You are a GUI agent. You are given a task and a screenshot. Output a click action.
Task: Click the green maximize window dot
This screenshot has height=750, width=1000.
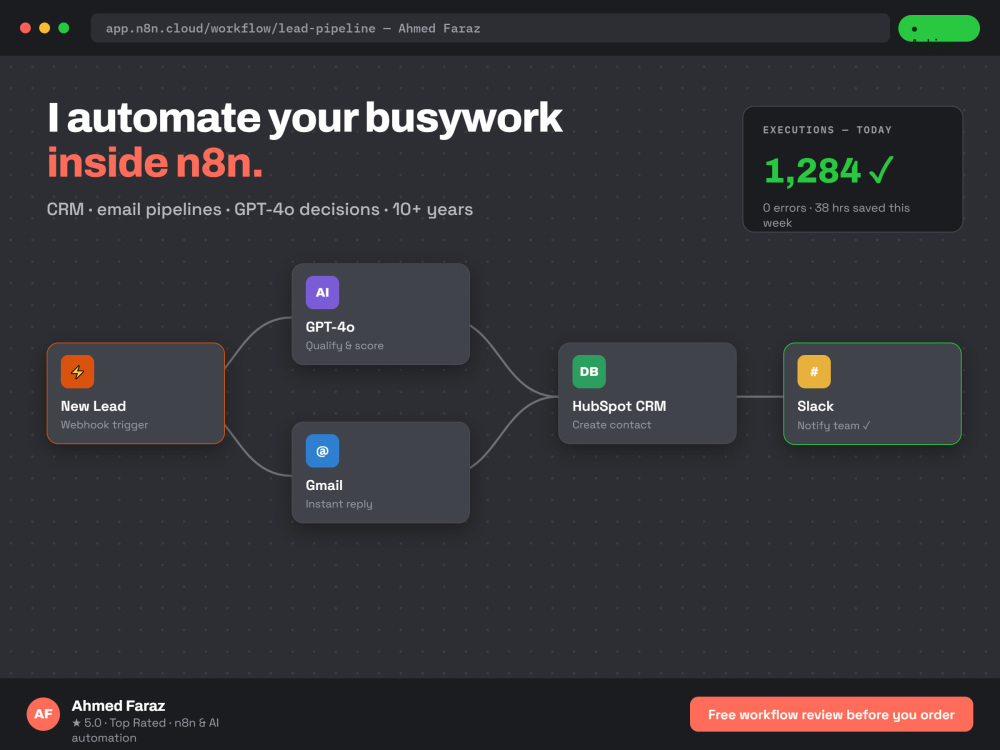pyautogui.click(x=64, y=28)
